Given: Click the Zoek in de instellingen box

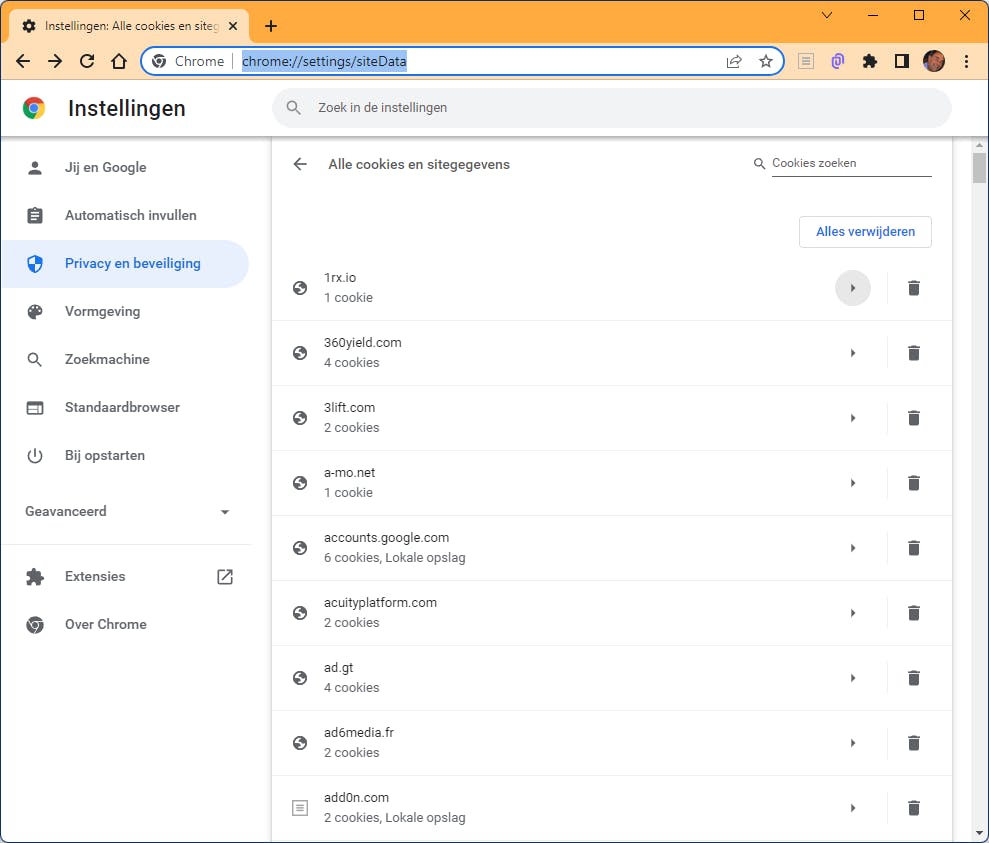Looking at the screenshot, I should [x=612, y=108].
